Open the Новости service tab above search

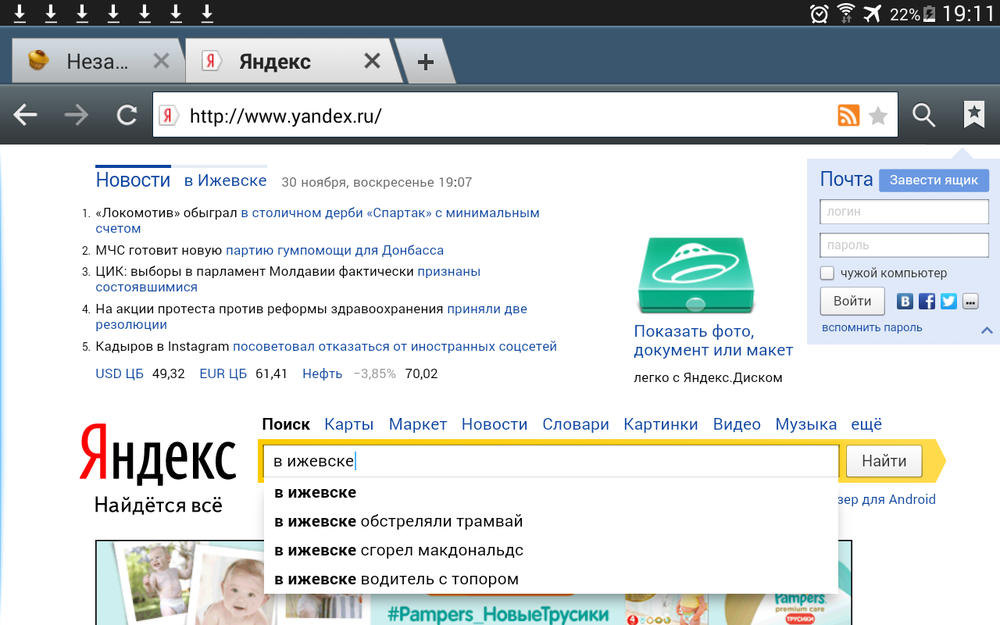(x=494, y=424)
